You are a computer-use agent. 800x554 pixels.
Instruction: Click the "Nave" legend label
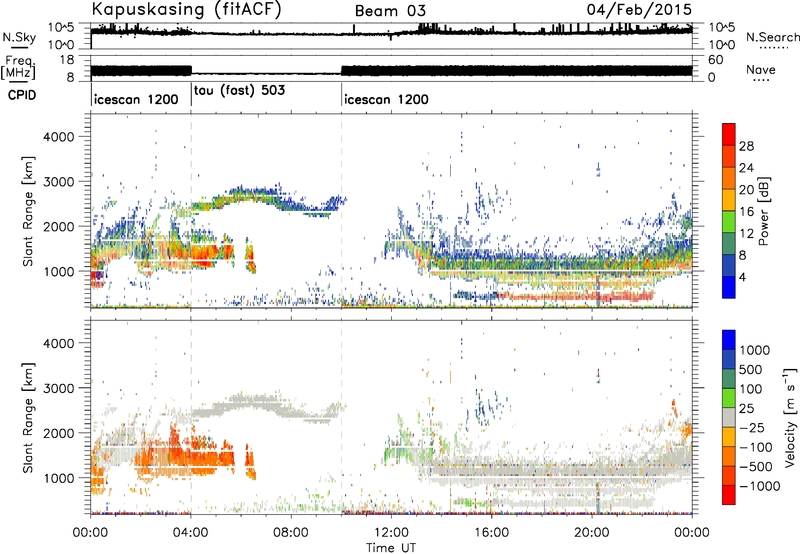[x=760, y=70]
